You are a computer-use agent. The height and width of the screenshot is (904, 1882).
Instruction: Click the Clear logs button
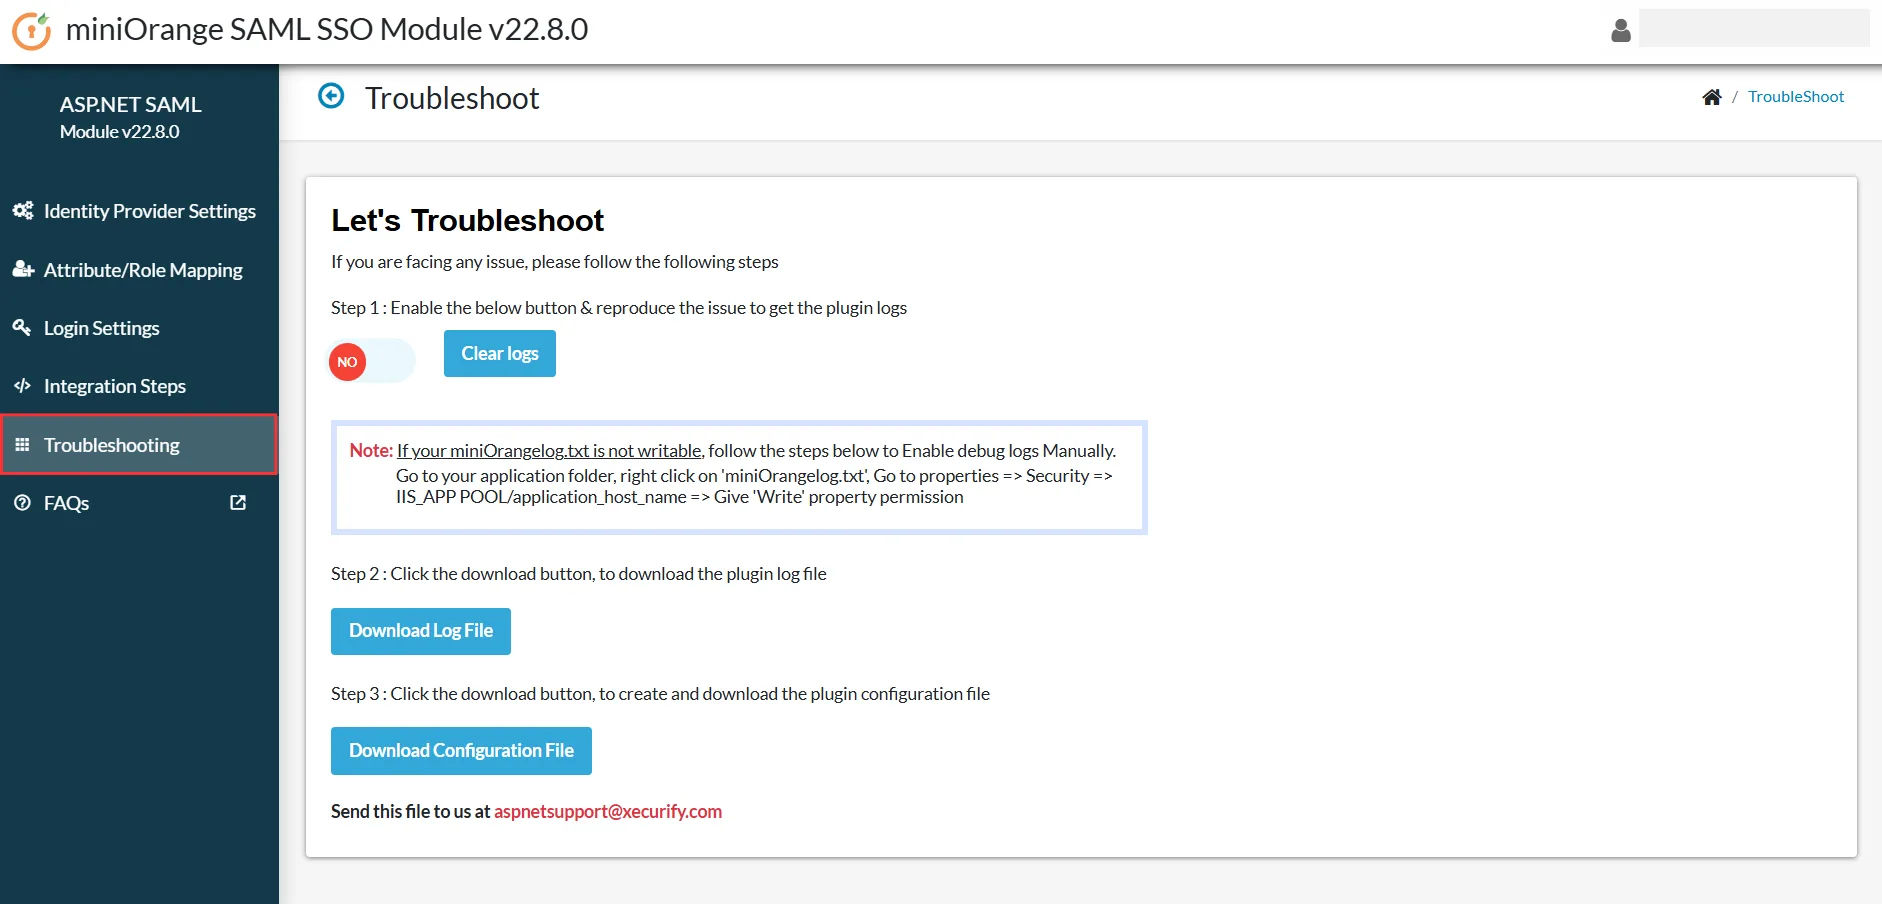(500, 353)
